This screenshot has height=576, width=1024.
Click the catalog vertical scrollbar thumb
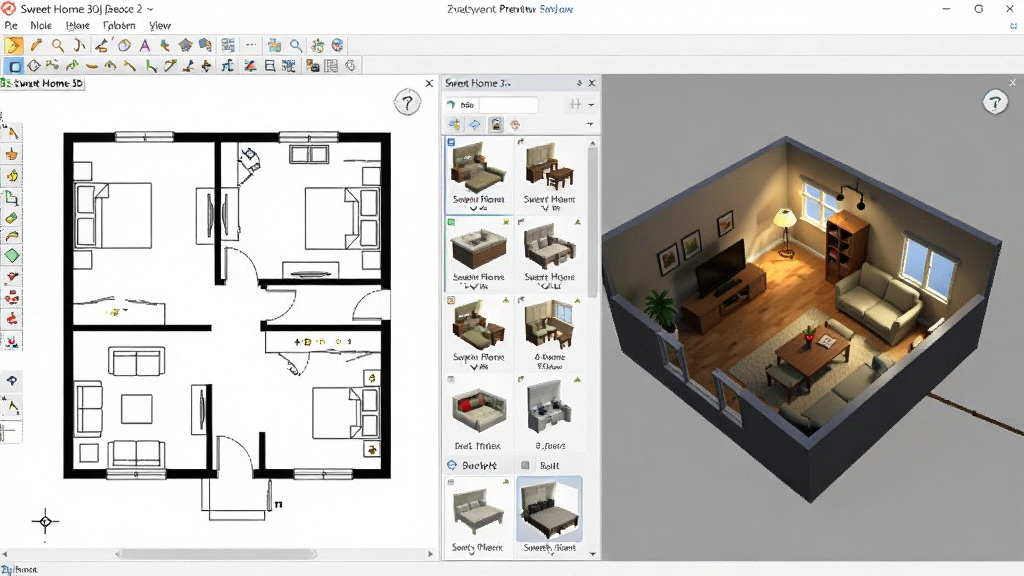click(592, 222)
